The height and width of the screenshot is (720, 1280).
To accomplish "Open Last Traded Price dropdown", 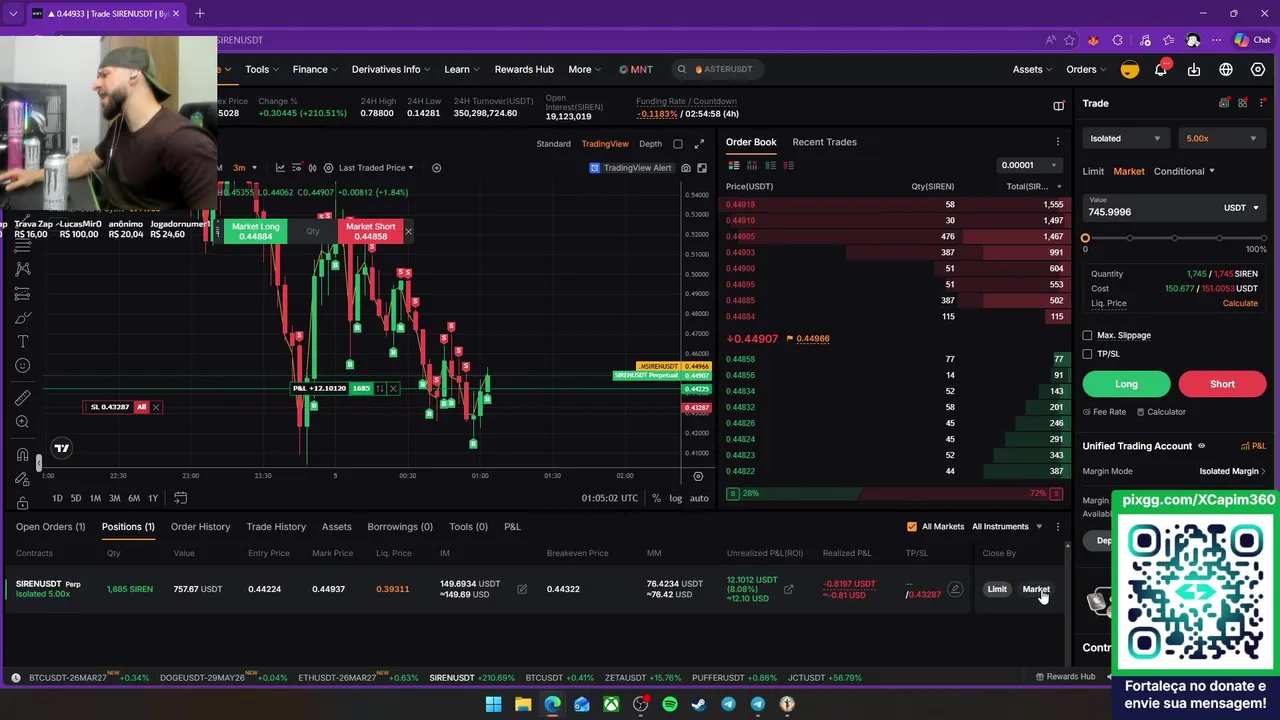I will (x=376, y=168).
